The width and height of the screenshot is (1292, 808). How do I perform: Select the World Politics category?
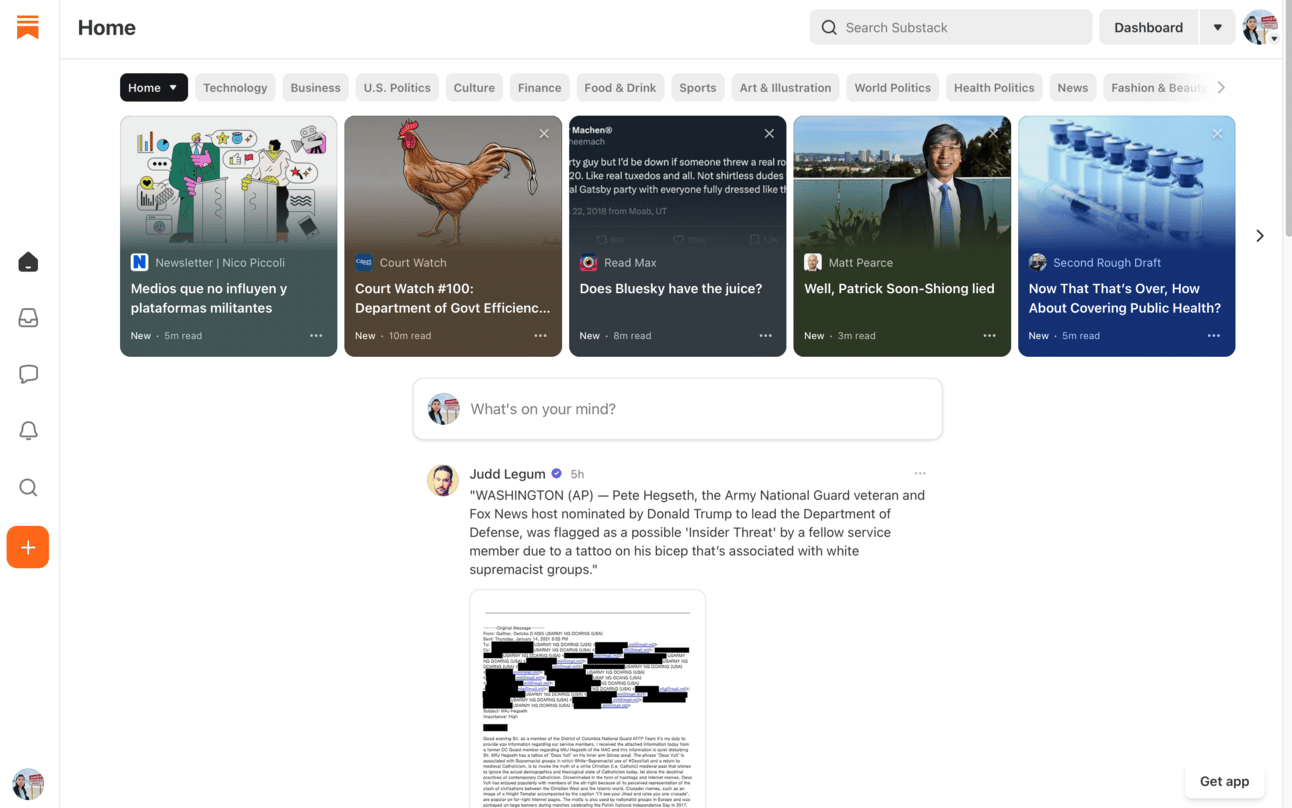click(892, 88)
